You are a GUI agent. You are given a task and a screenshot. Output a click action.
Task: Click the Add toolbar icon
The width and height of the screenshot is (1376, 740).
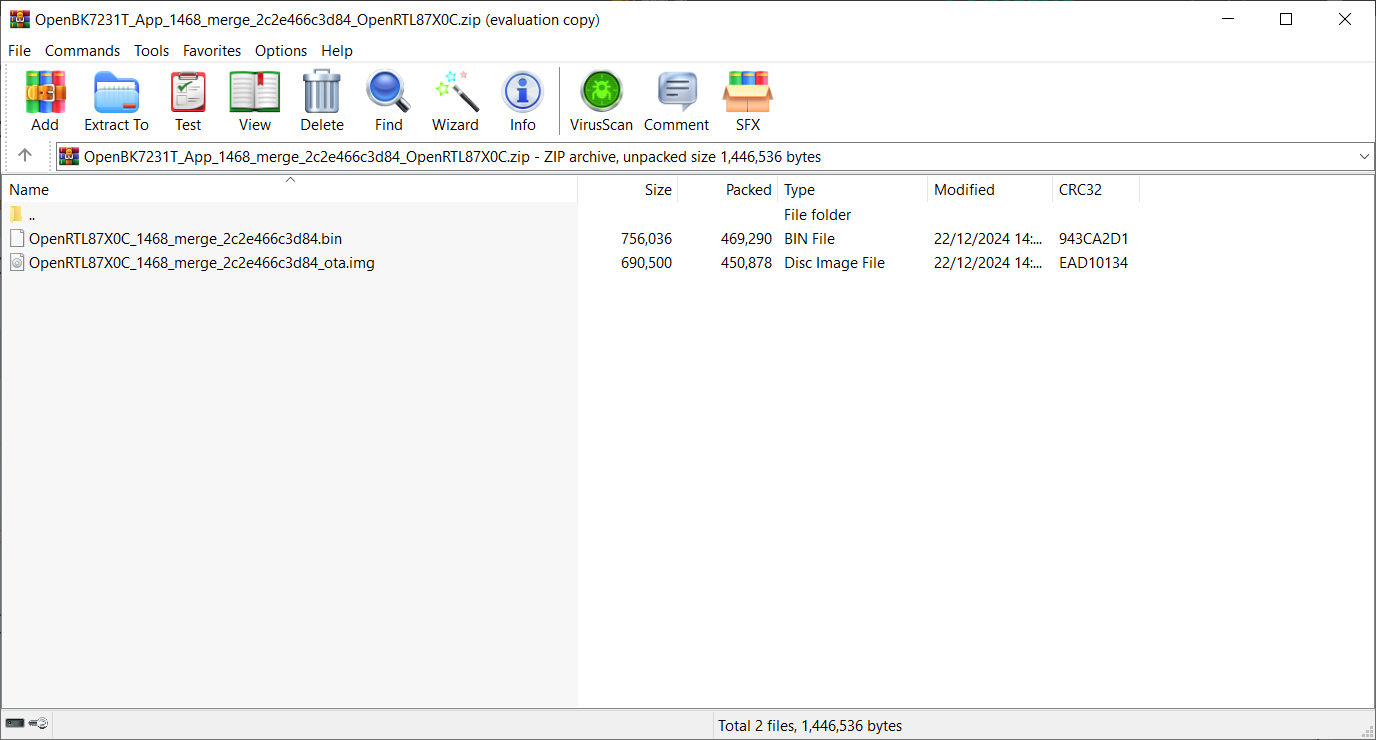45,93
